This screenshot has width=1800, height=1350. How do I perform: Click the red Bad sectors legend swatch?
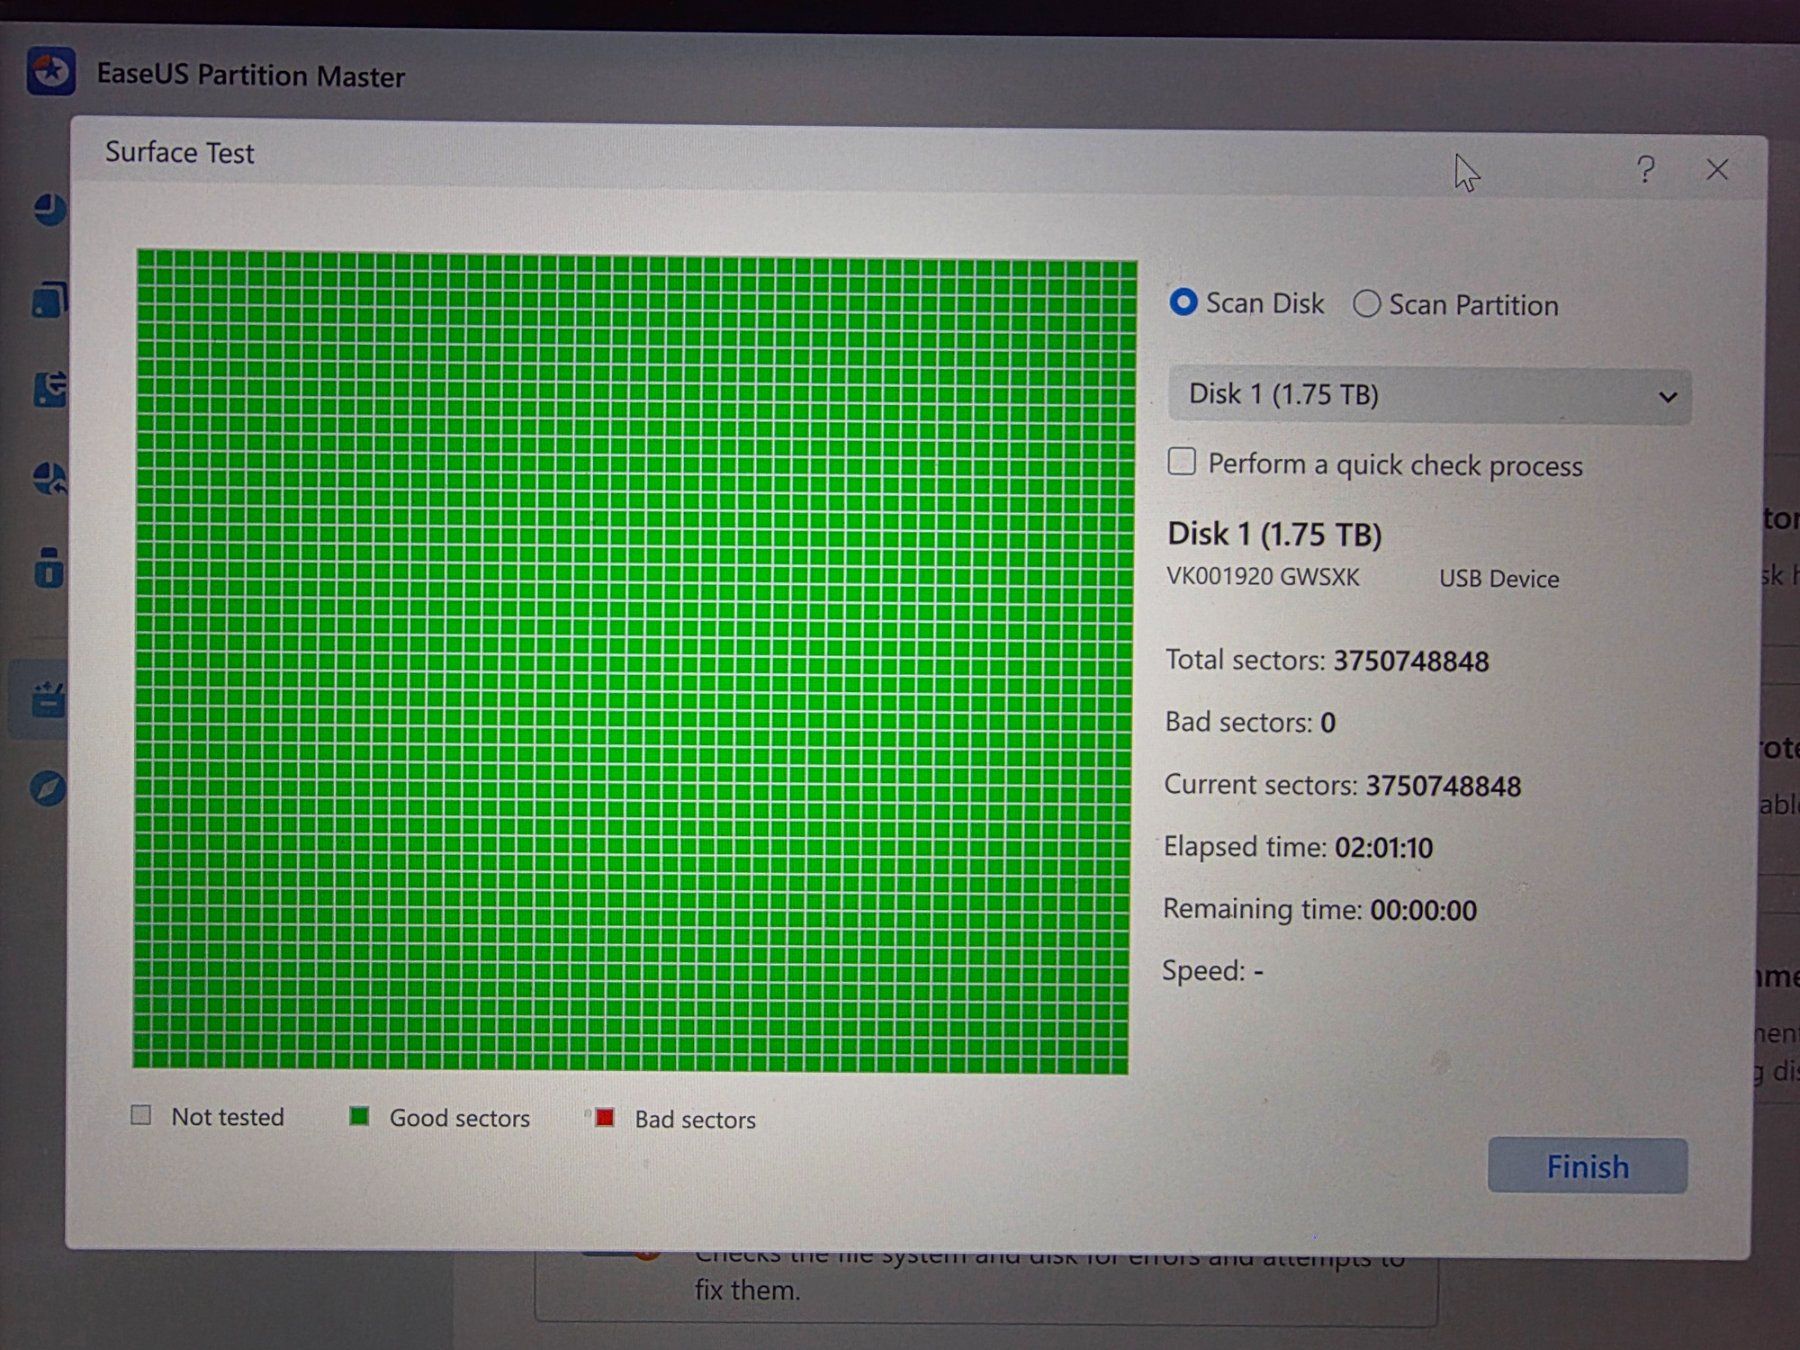coord(604,1118)
